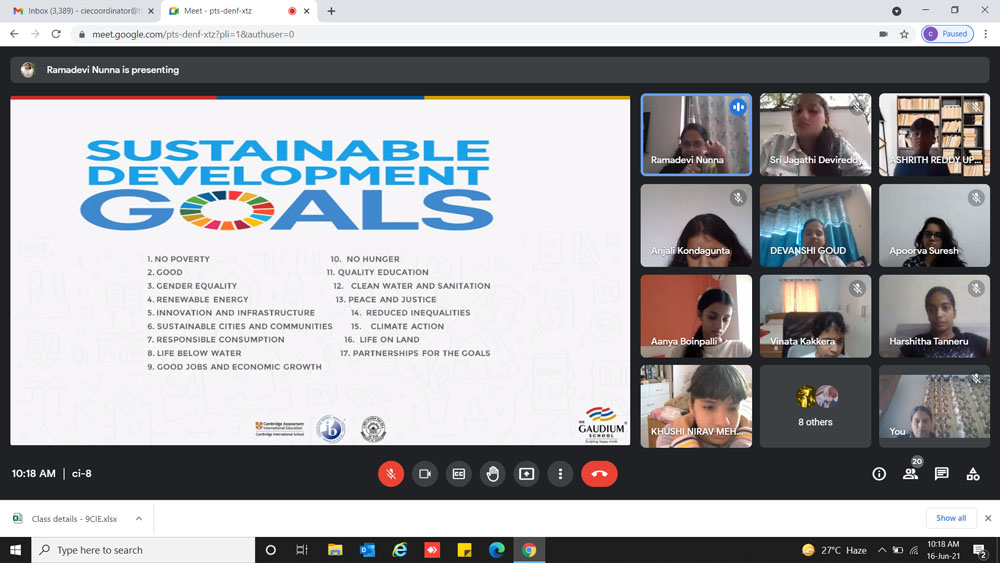The width and height of the screenshot is (1000, 563).
Task: Go back in browser history
Action: click(14, 34)
